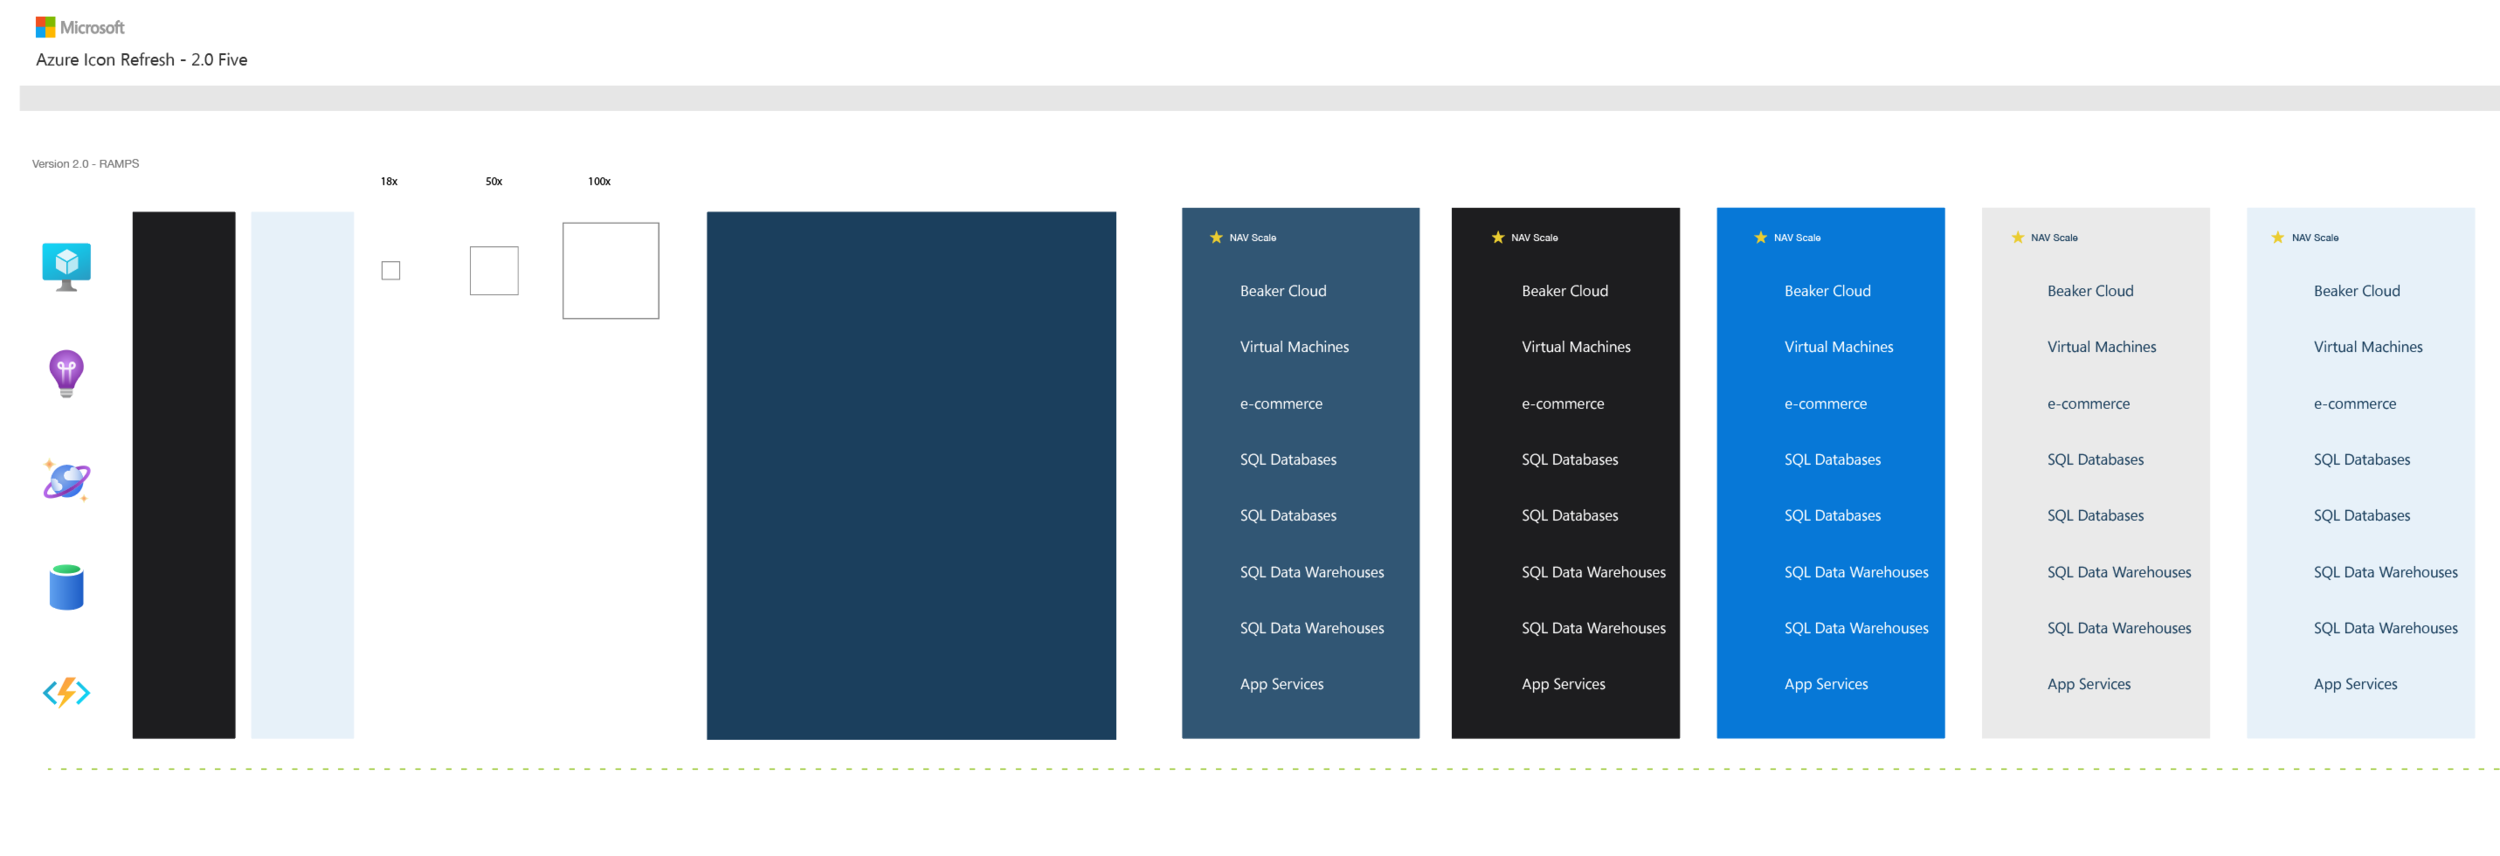2500x856 pixels.
Task: Select the Virtual Machine monitor icon
Action: pyautogui.click(x=67, y=267)
